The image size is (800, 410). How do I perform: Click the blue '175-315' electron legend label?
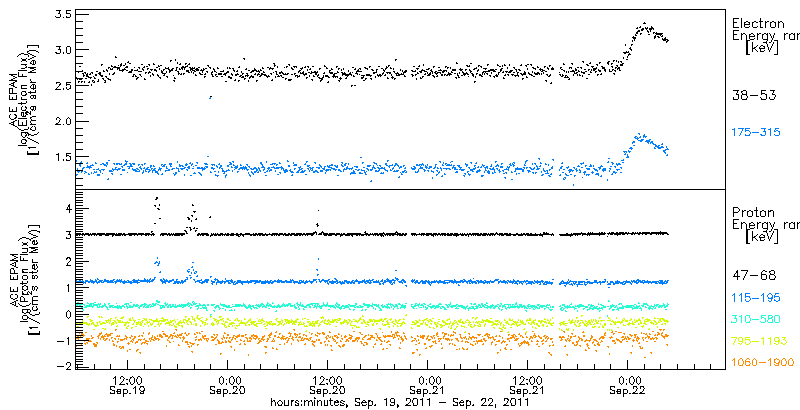[x=756, y=133]
